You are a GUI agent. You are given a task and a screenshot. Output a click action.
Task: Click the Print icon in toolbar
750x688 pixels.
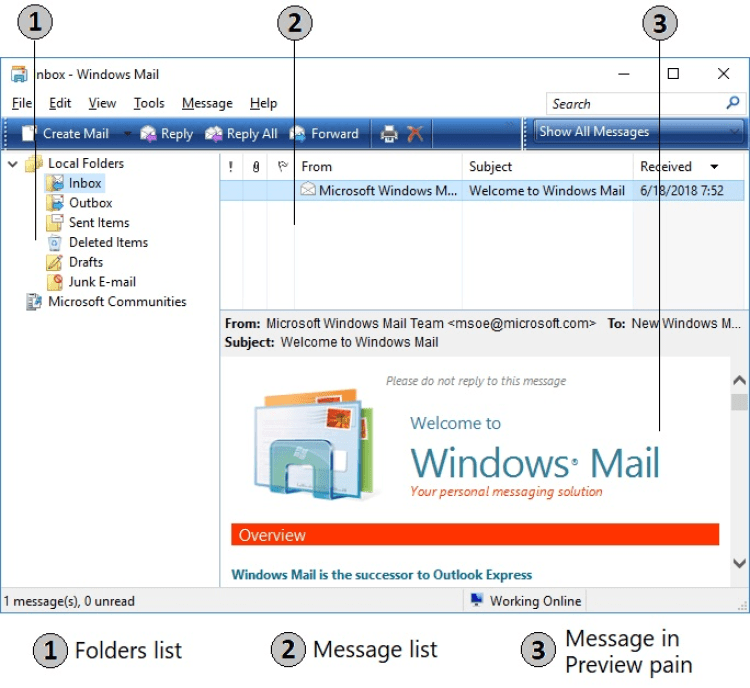click(389, 133)
